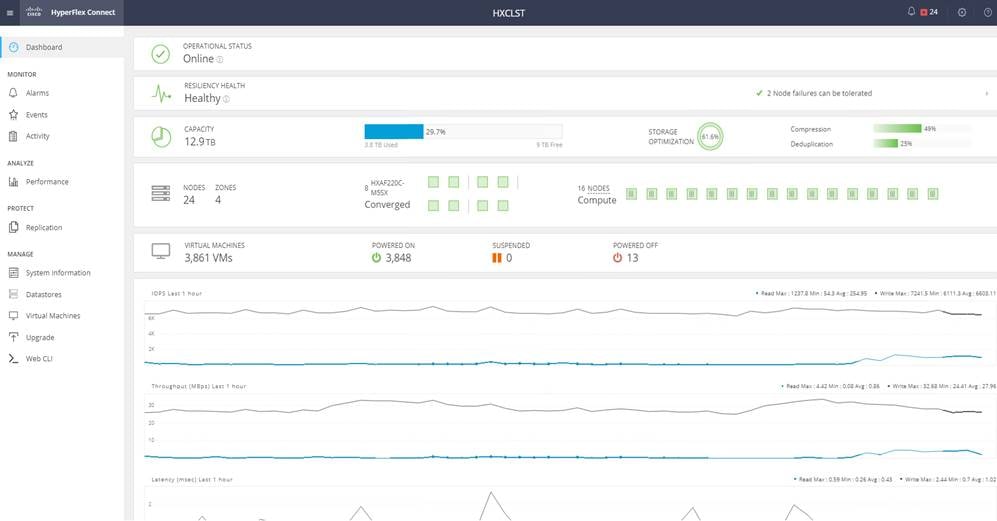Click the Cisco logo in header
Viewport: 997px width, 521px height.
pyautogui.click(x=34, y=12)
